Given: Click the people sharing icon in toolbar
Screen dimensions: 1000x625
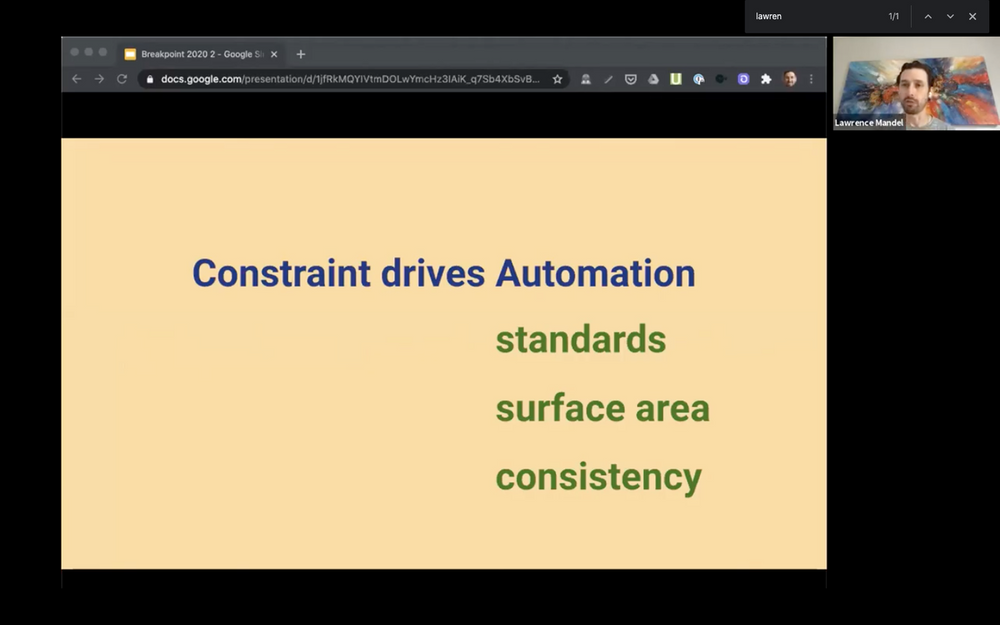Looking at the screenshot, I should [x=585, y=78].
